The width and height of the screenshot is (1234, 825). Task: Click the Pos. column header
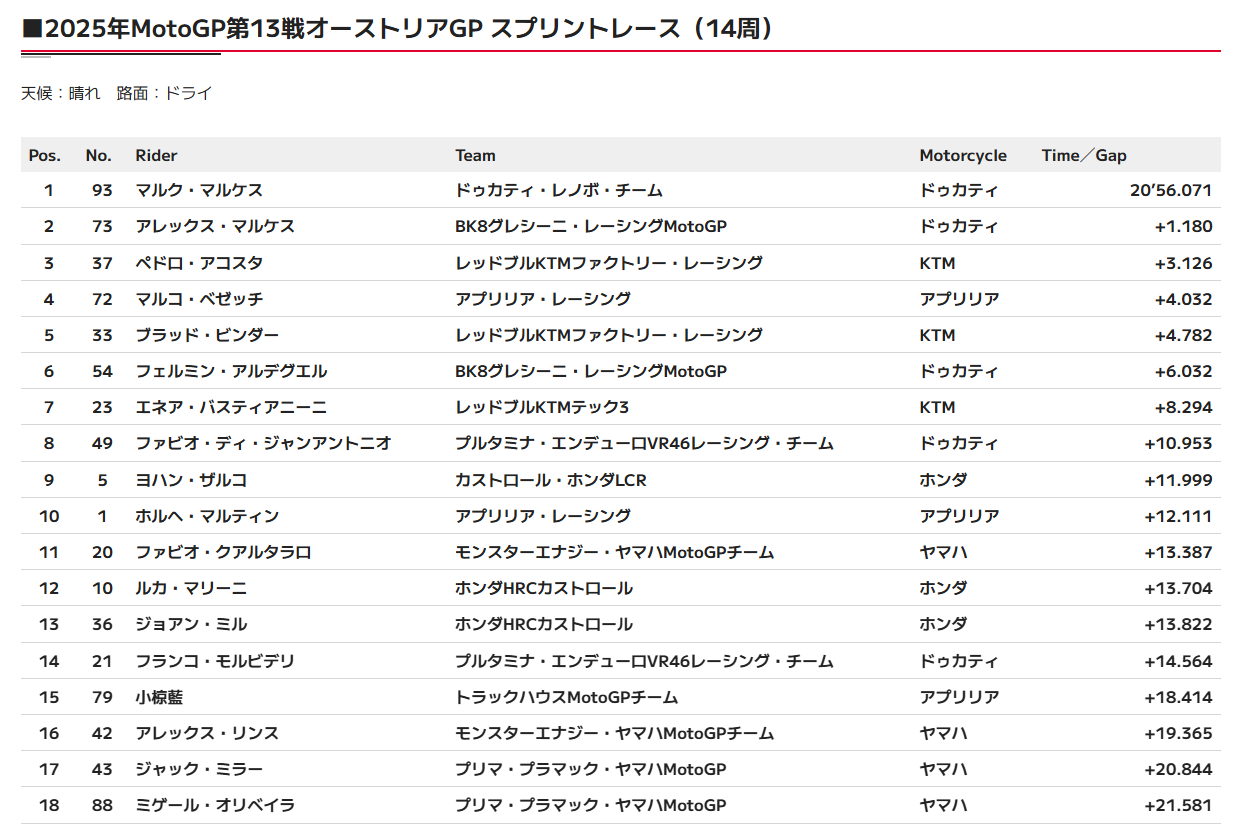coord(45,155)
